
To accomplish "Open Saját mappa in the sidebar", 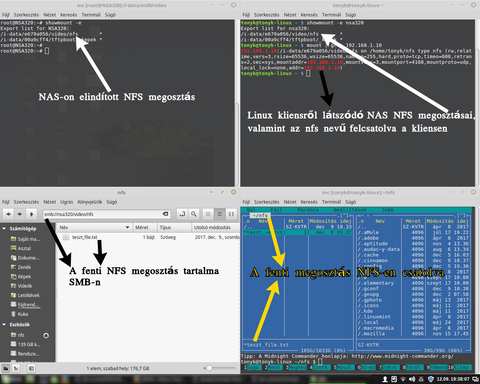I will click(25, 239).
